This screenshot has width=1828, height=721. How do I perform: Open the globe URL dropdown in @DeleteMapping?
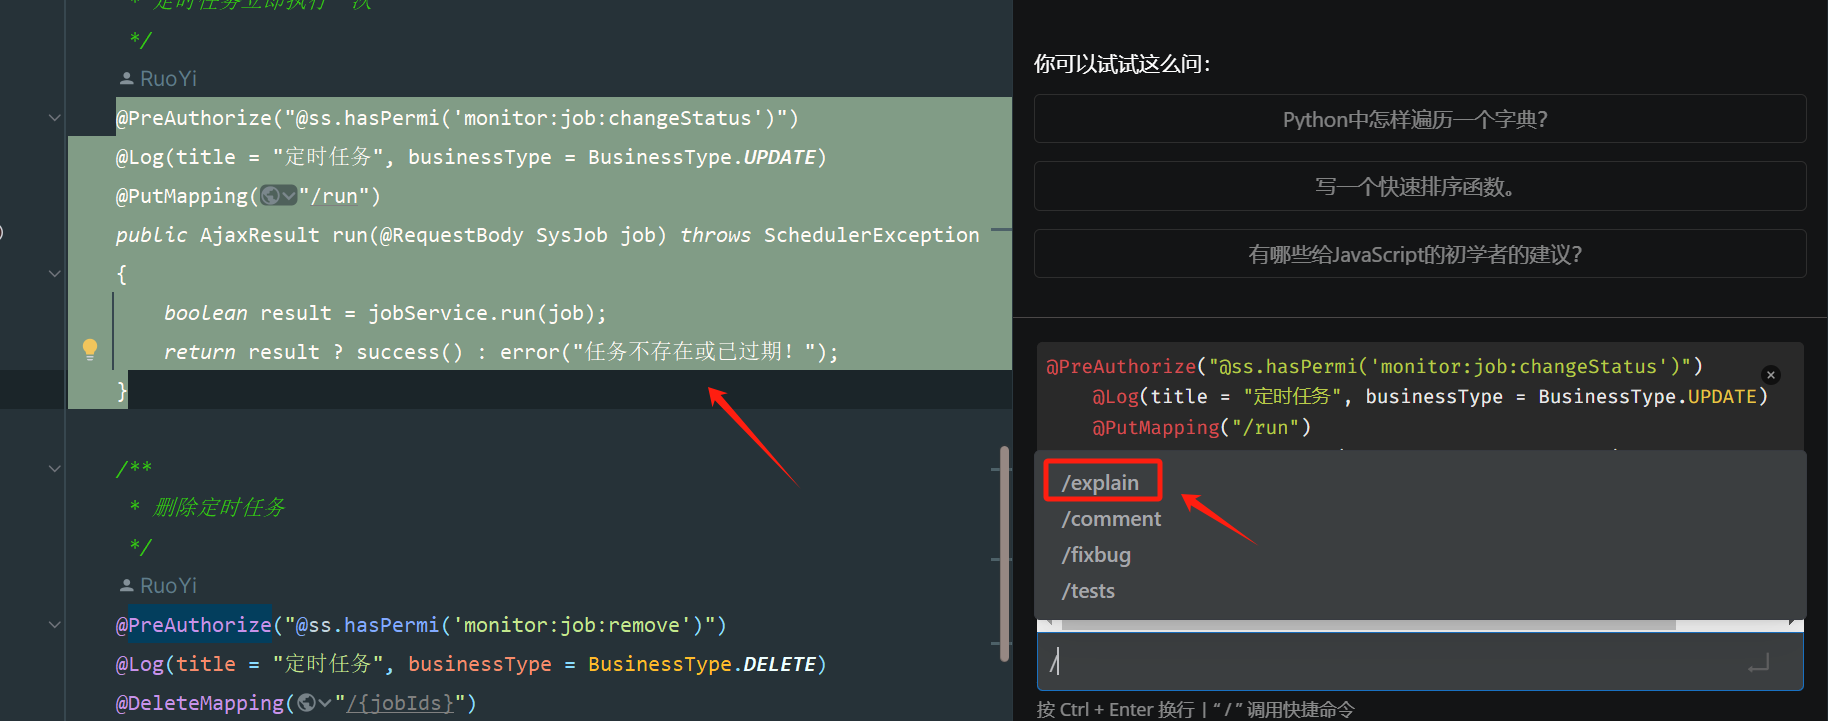314,703
